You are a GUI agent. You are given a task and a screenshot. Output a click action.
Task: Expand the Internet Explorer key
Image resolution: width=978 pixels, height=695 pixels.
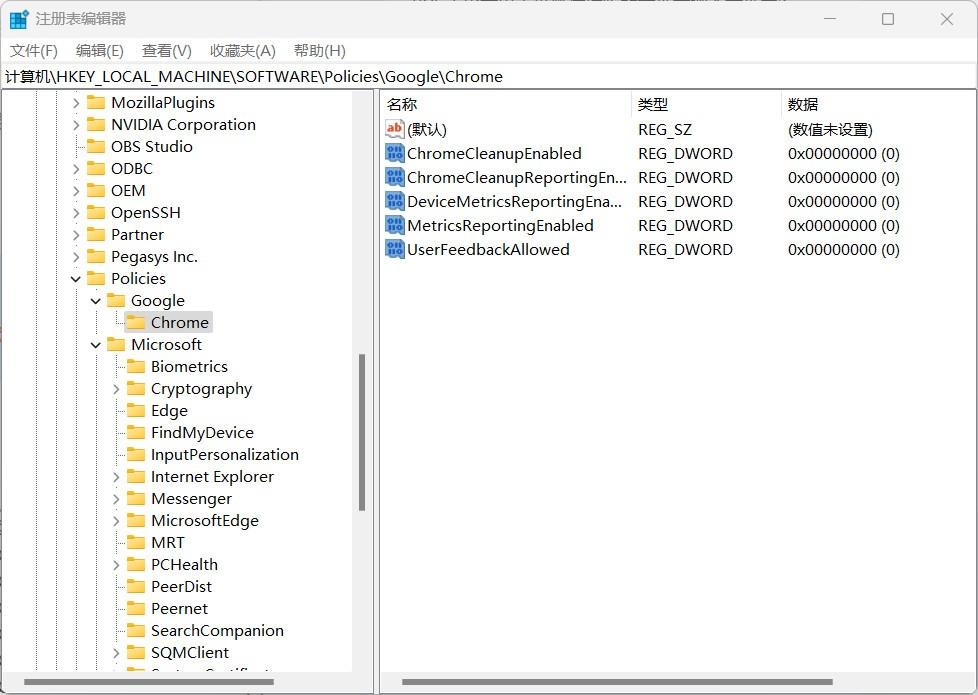(x=116, y=477)
